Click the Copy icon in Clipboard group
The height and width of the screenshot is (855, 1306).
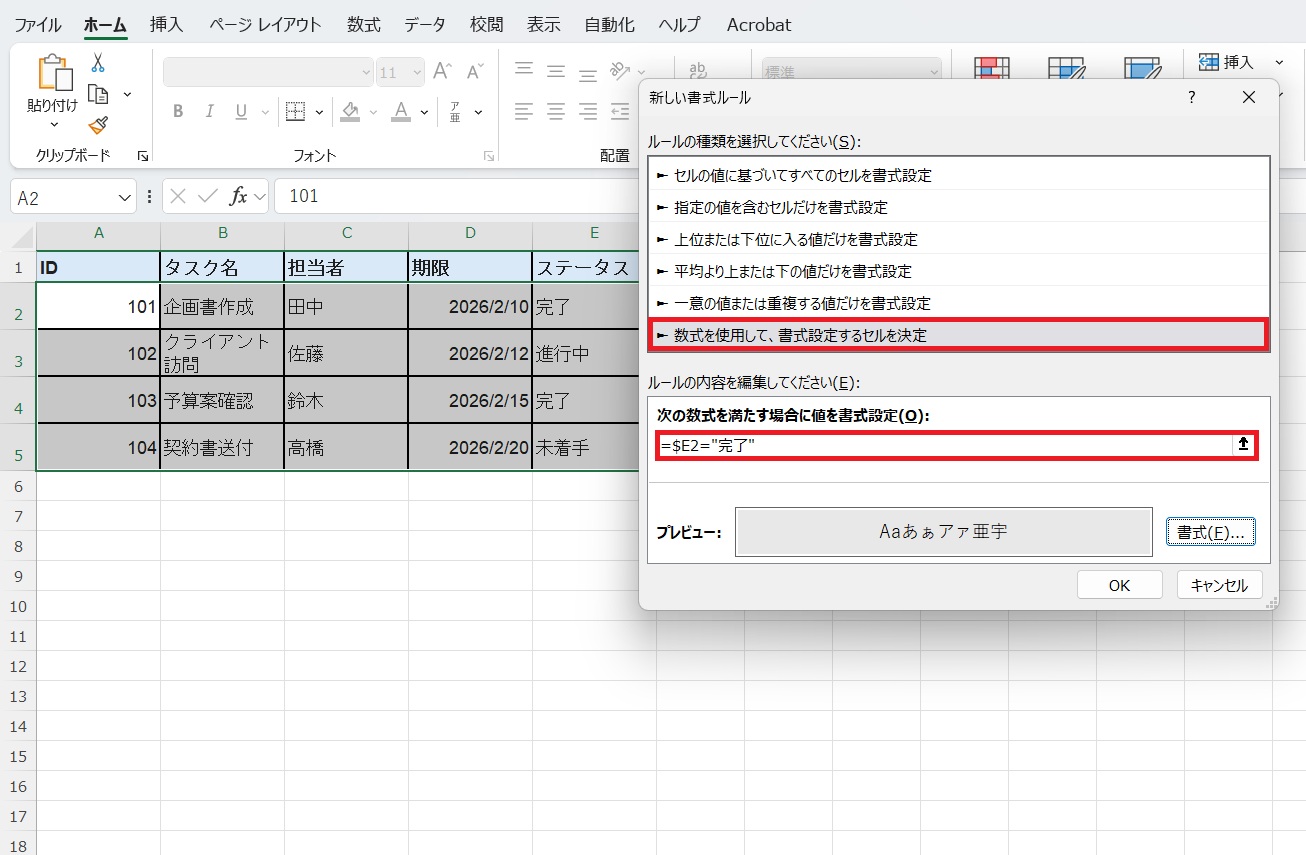pos(99,95)
